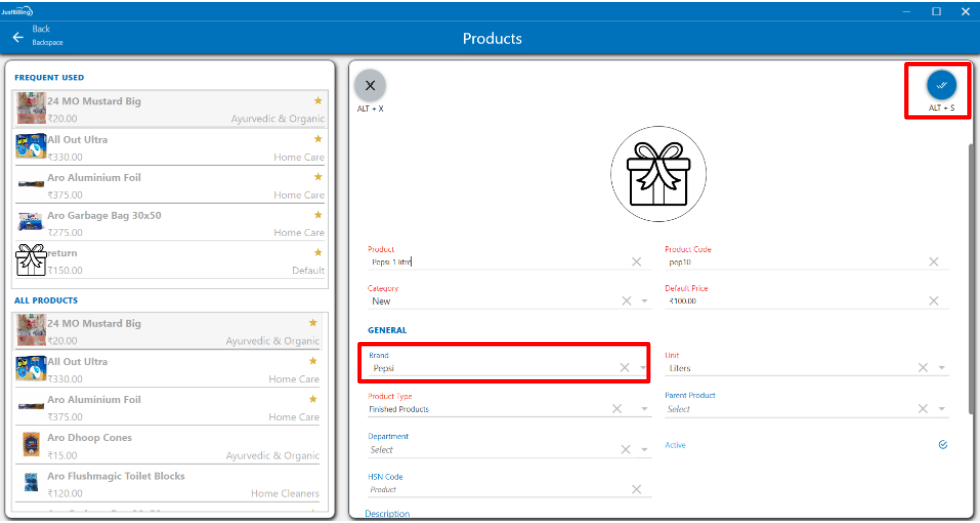Toggle favorite star for All Out Ultra in Frequent Used

click(318, 139)
